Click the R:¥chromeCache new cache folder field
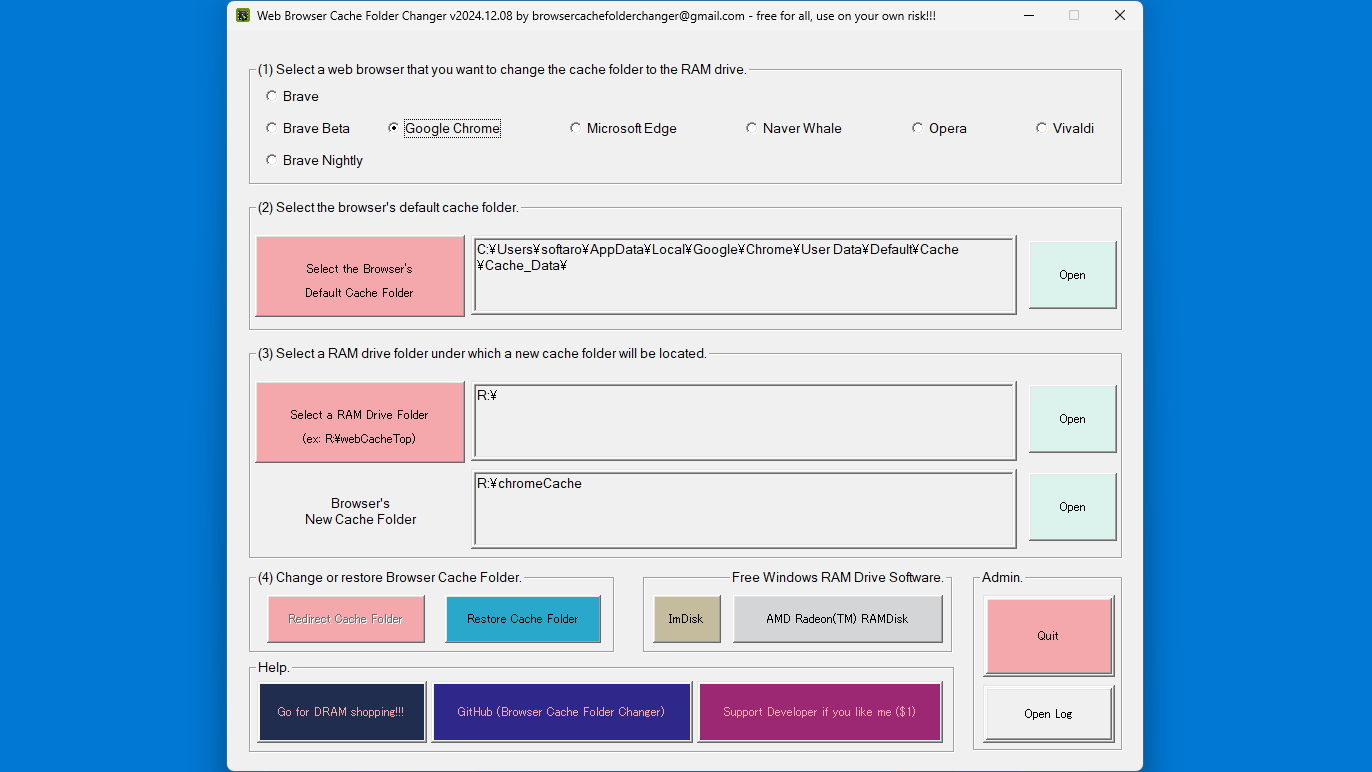This screenshot has width=1372, height=772. click(744, 509)
